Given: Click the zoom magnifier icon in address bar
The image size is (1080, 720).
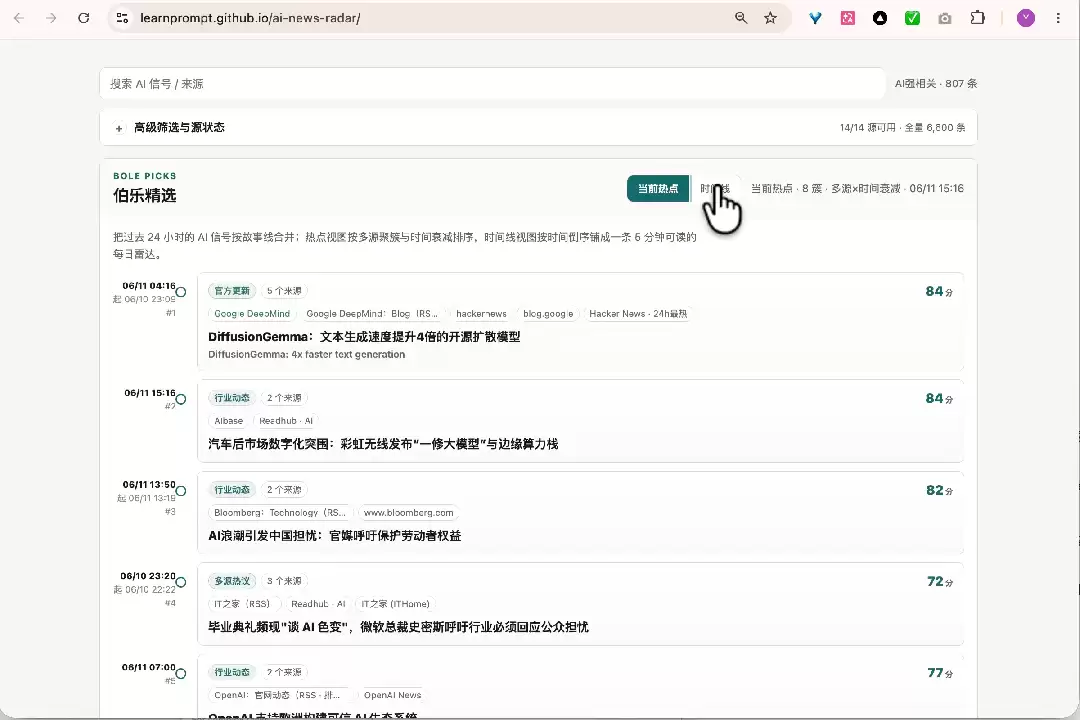Looking at the screenshot, I should [740, 18].
